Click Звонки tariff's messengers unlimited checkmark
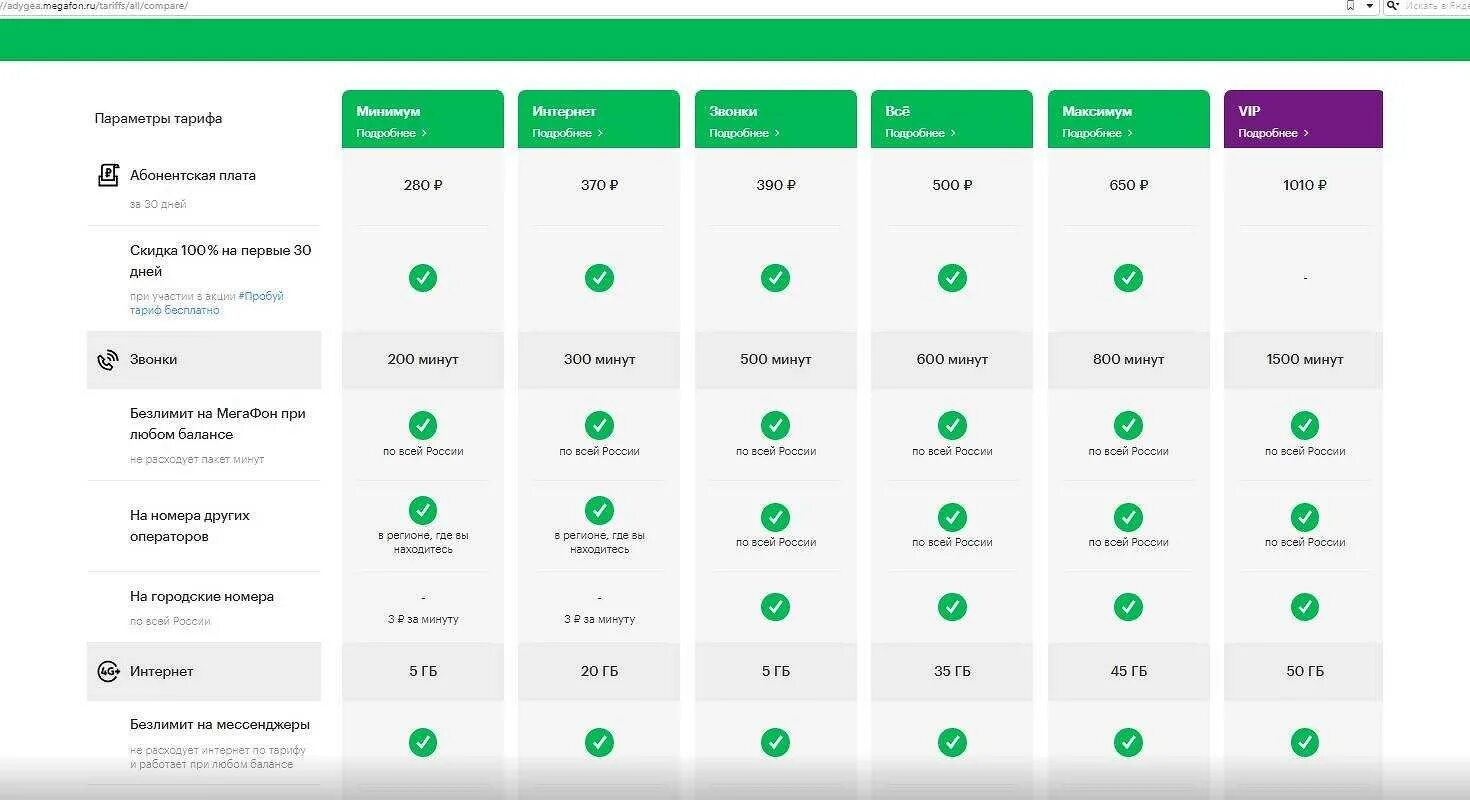 775,742
